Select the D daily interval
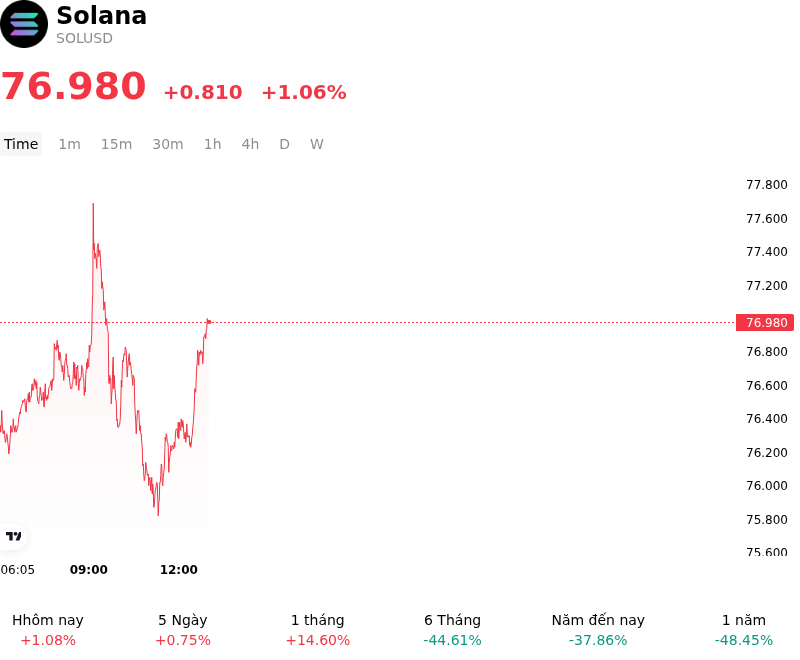Image resolution: width=800 pixels, height=660 pixels. (284, 144)
